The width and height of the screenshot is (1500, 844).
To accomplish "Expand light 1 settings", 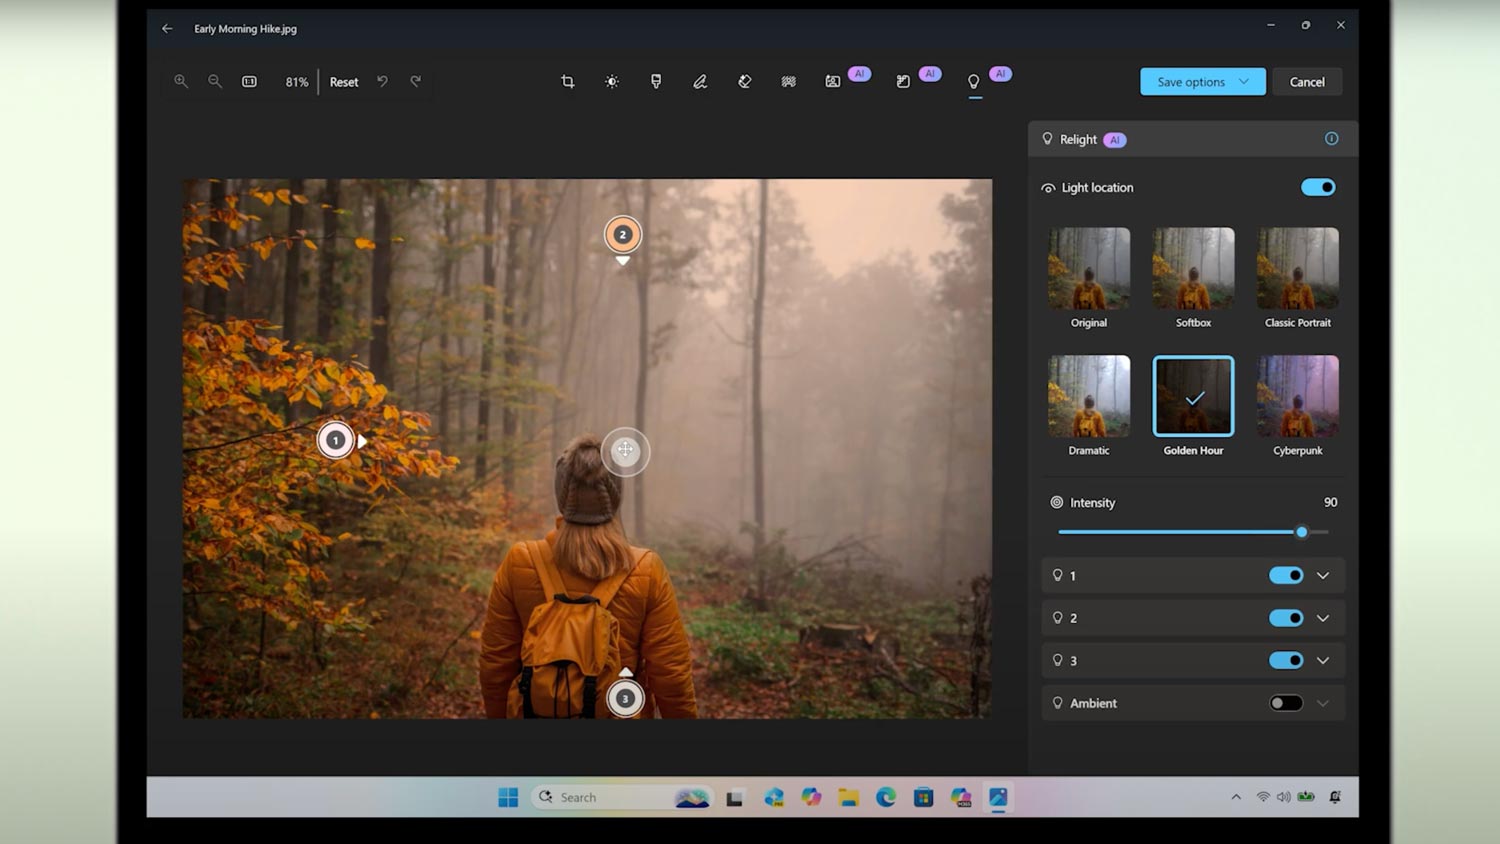I will pyautogui.click(x=1323, y=575).
